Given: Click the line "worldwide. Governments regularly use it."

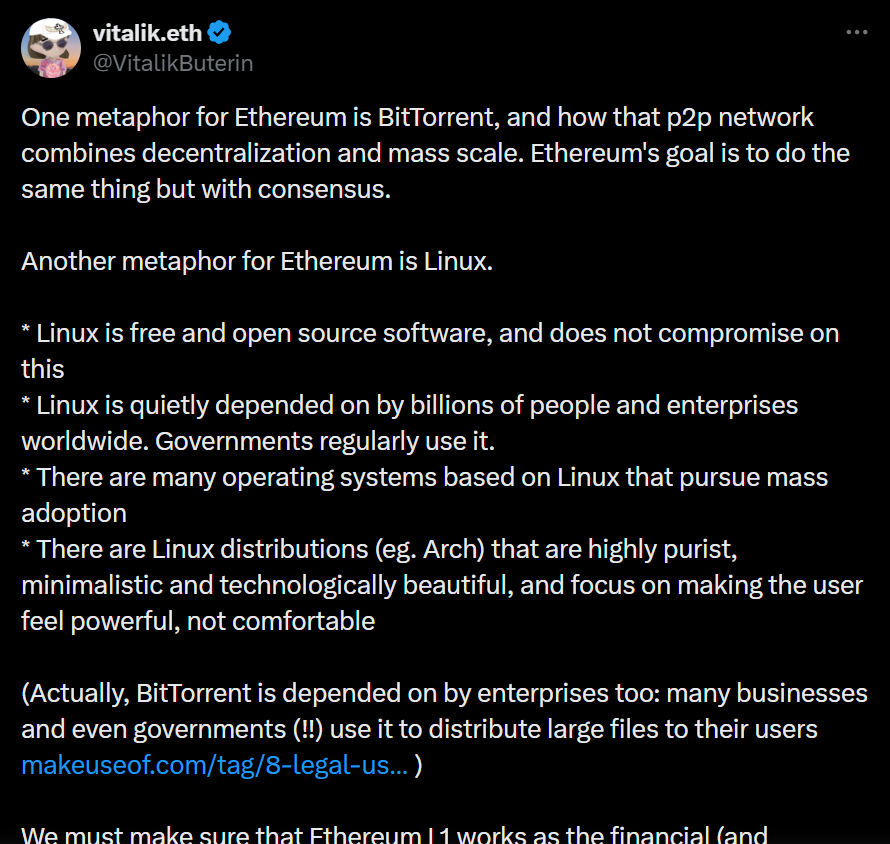Looking at the screenshot, I should click(259, 441).
